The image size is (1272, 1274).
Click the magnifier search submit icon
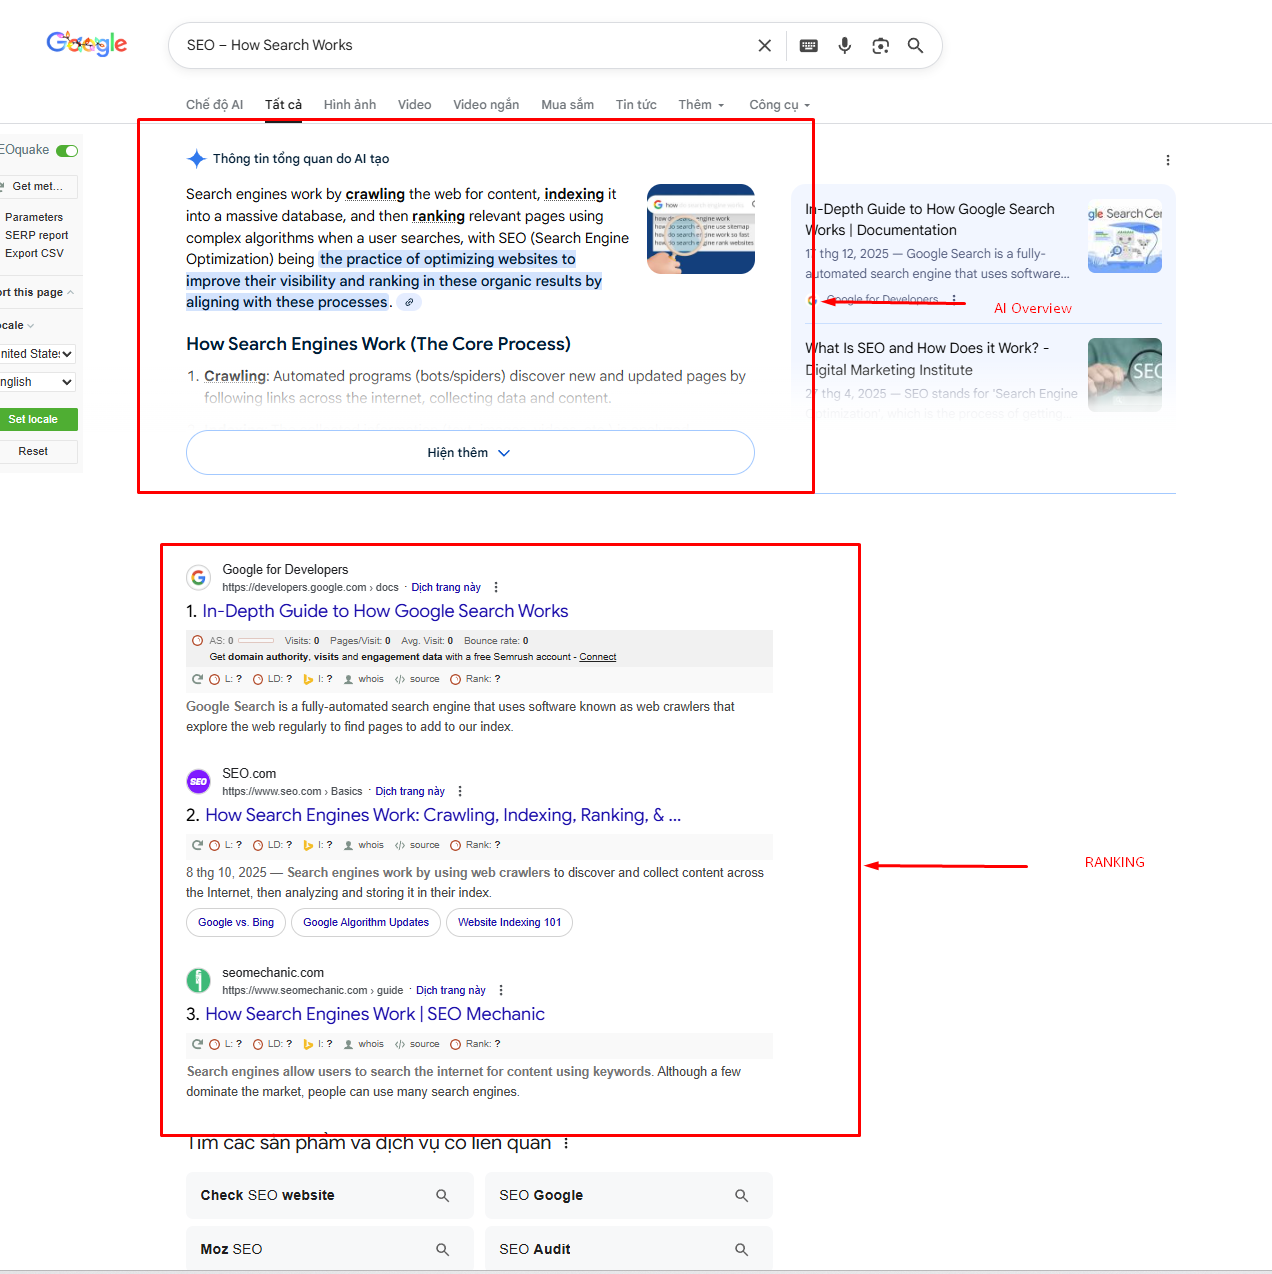coord(915,46)
